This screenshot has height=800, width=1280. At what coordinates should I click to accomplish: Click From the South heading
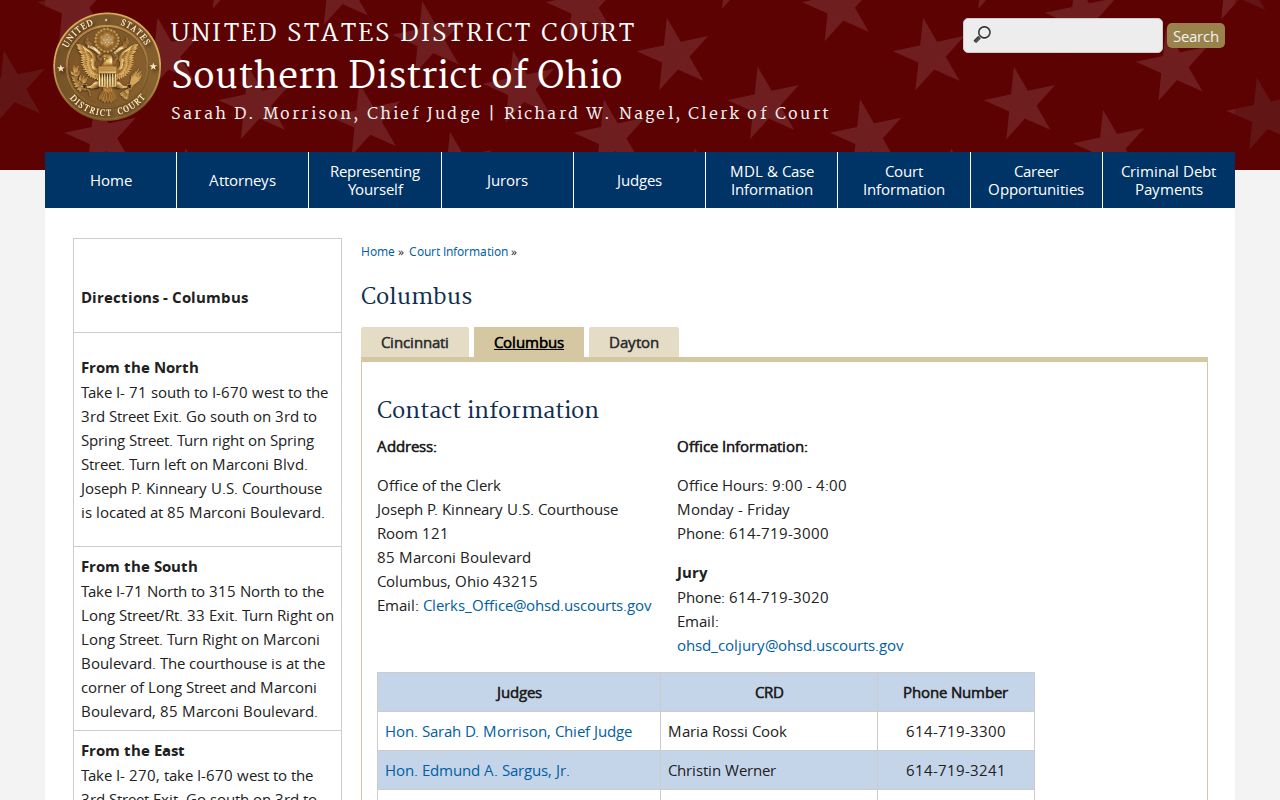tap(139, 566)
